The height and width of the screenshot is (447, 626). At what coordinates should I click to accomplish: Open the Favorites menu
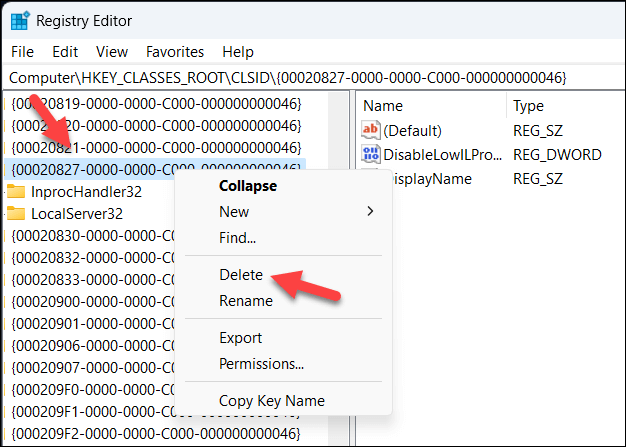pos(175,52)
